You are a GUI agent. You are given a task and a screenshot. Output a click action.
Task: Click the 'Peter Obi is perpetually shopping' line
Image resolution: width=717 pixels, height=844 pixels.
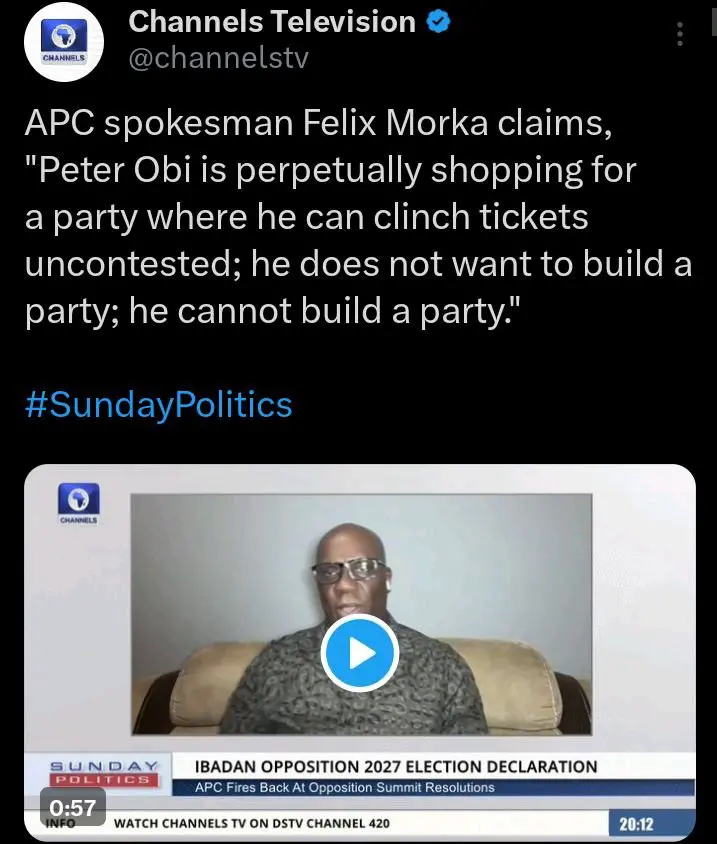point(330,171)
